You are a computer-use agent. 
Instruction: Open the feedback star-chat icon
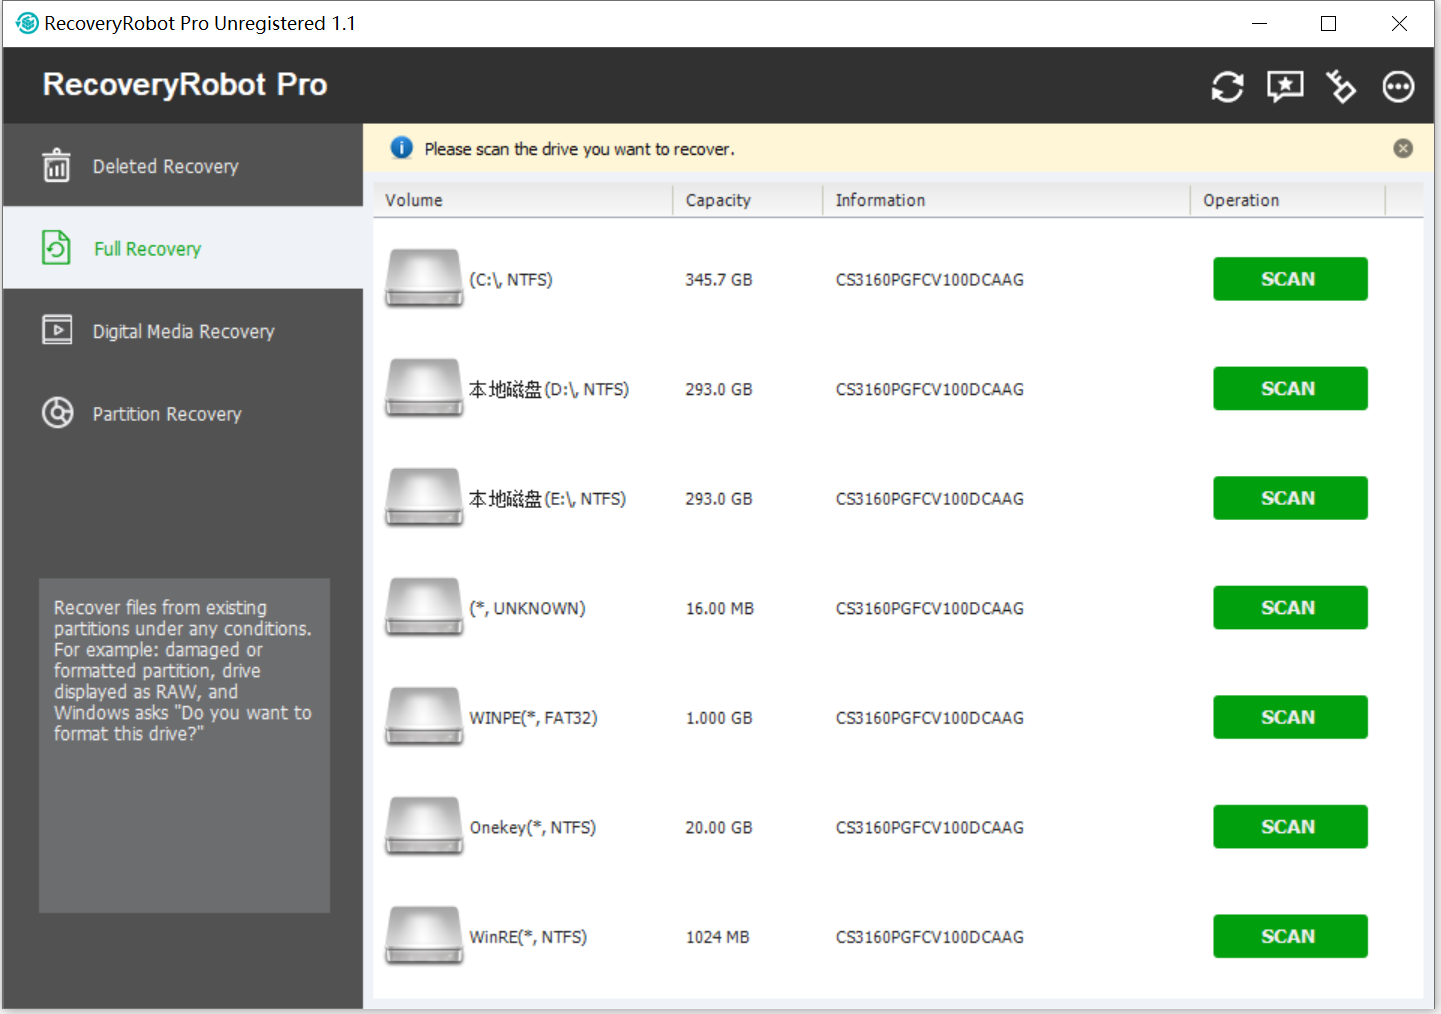coord(1285,87)
